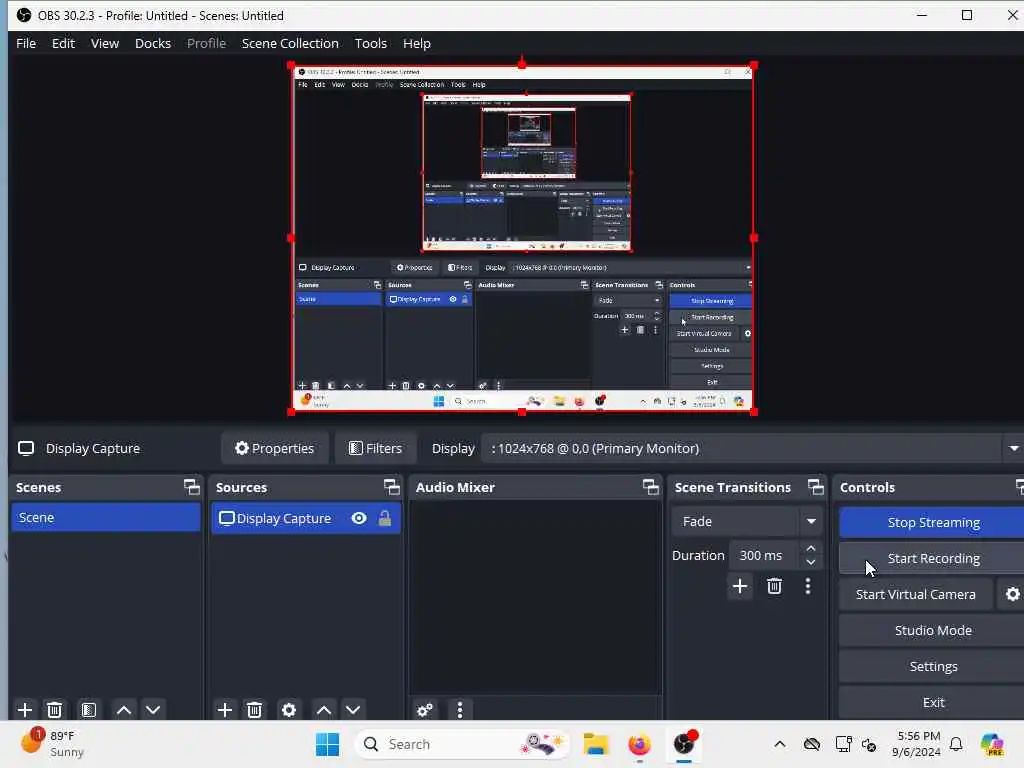Viewport: 1024px width, 768px height.
Task: Open advanced audio properties gears icon
Action: 424,709
